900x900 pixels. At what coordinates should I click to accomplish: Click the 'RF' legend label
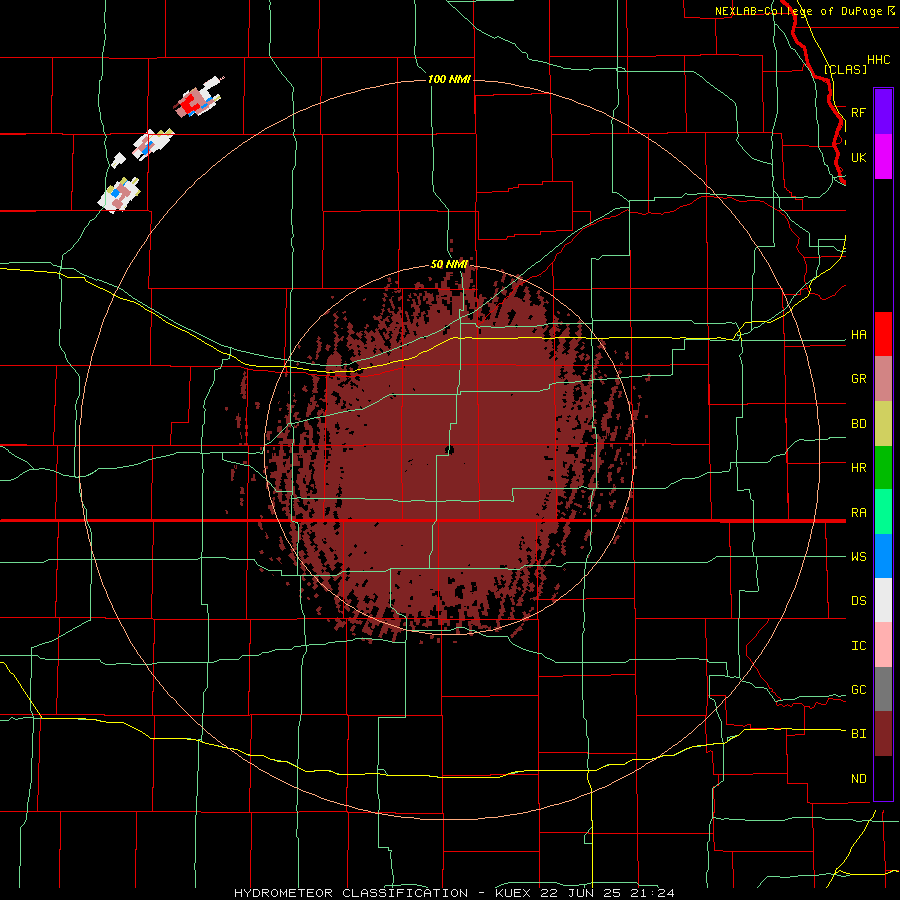858,112
